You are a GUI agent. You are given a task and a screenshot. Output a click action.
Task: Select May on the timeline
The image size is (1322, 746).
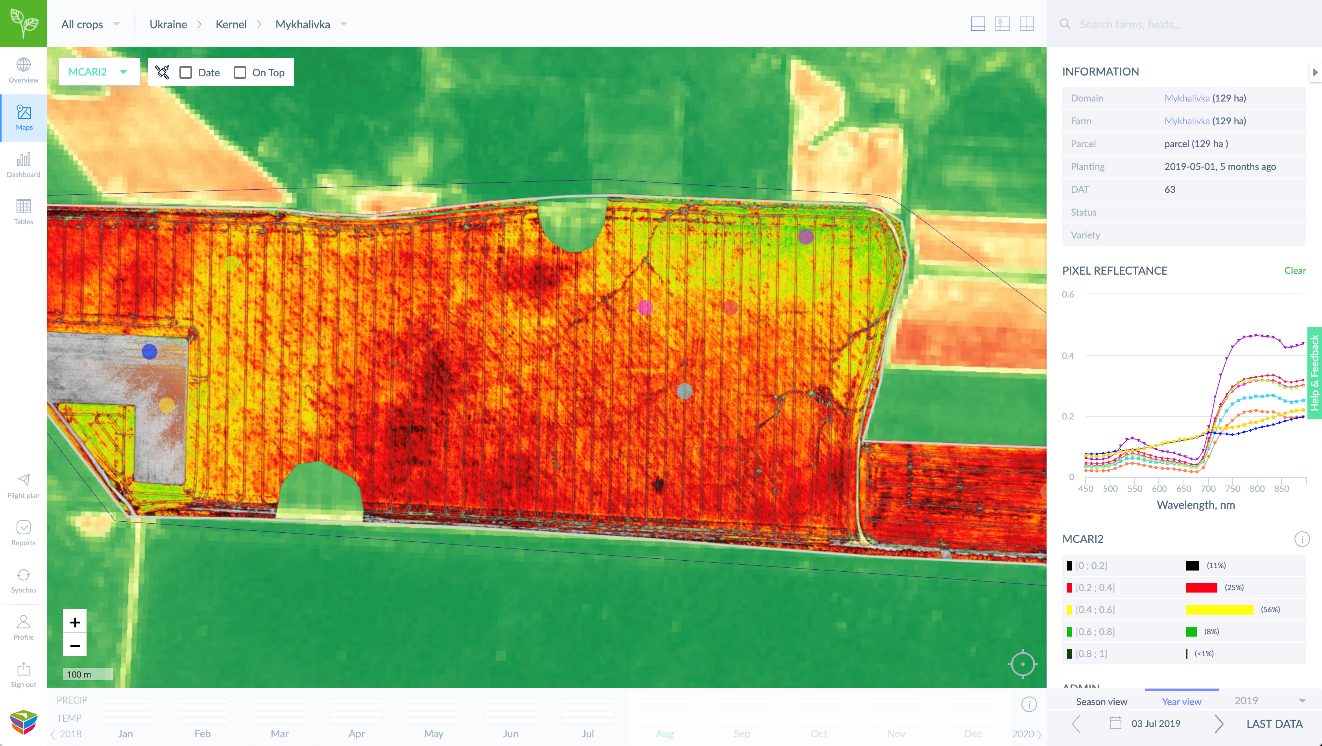point(433,734)
